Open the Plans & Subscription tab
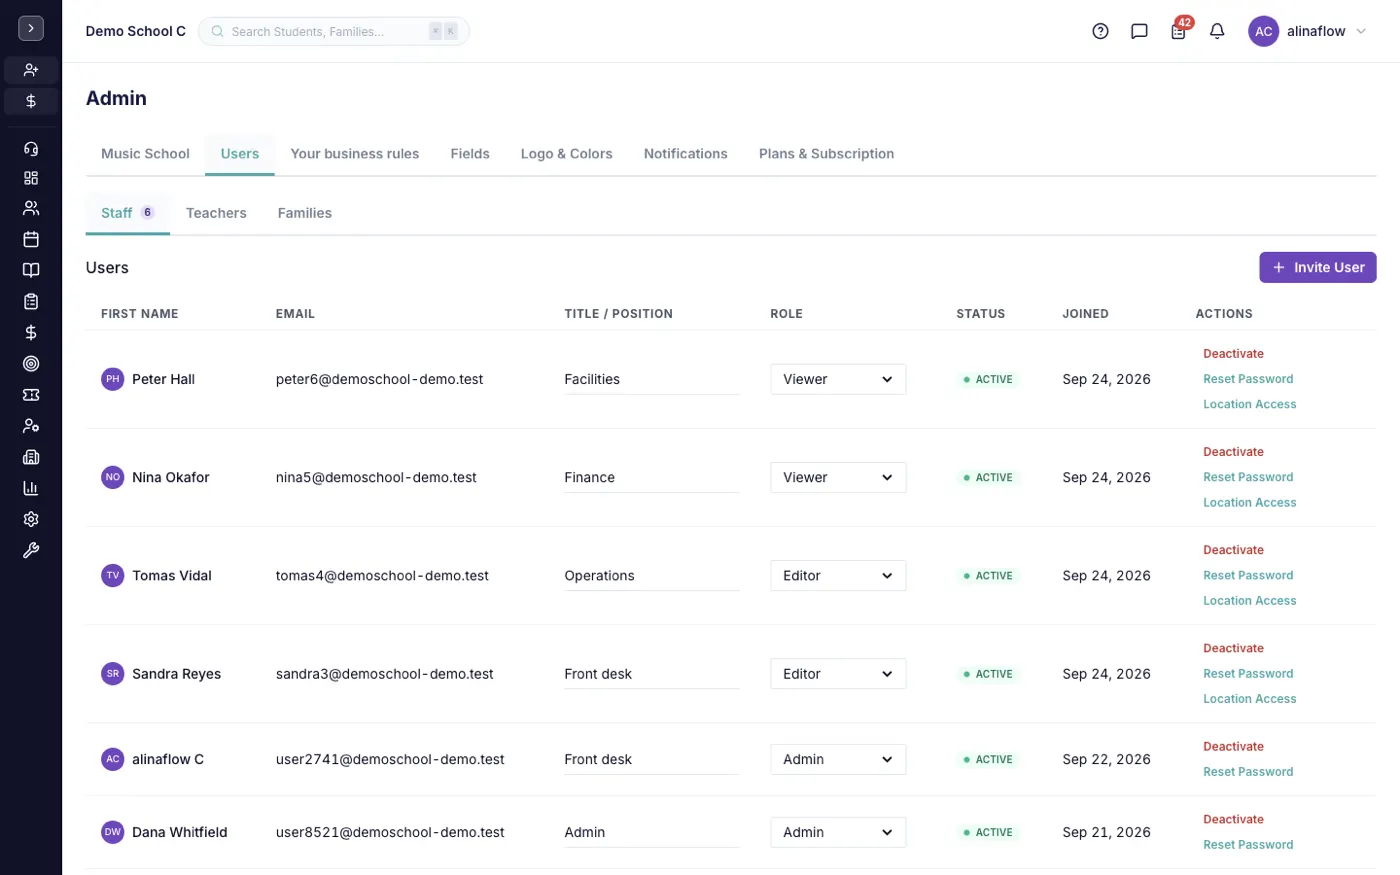 click(826, 153)
